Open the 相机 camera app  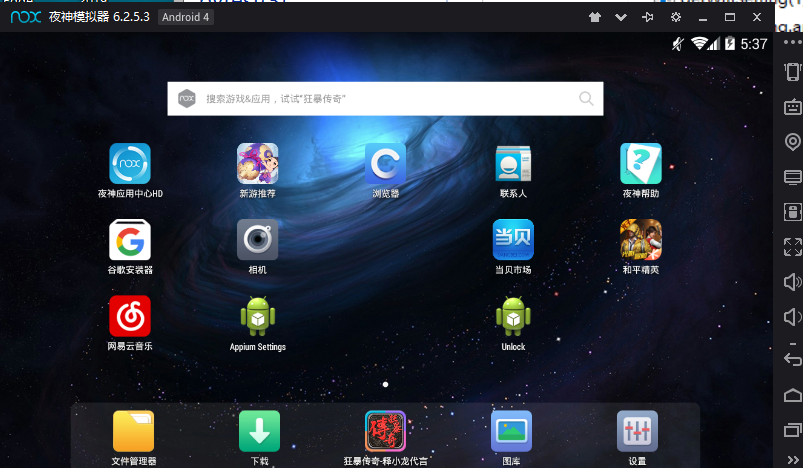[x=258, y=240]
